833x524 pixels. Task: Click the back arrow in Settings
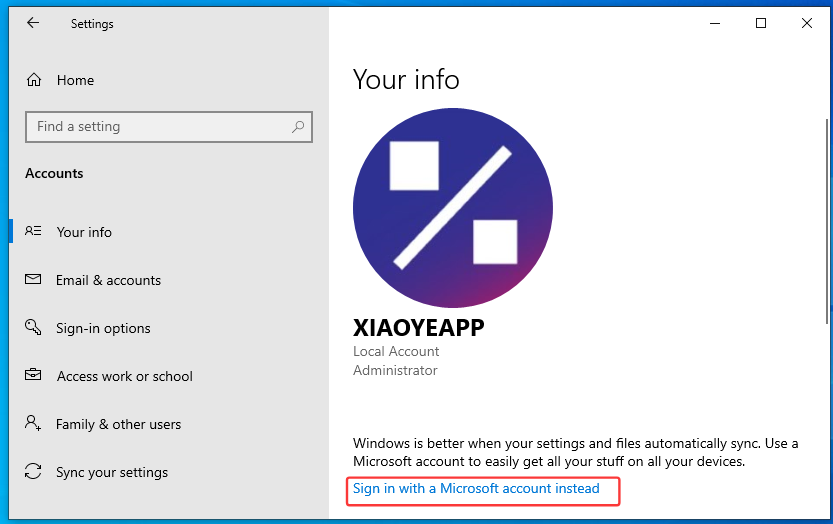click(33, 23)
